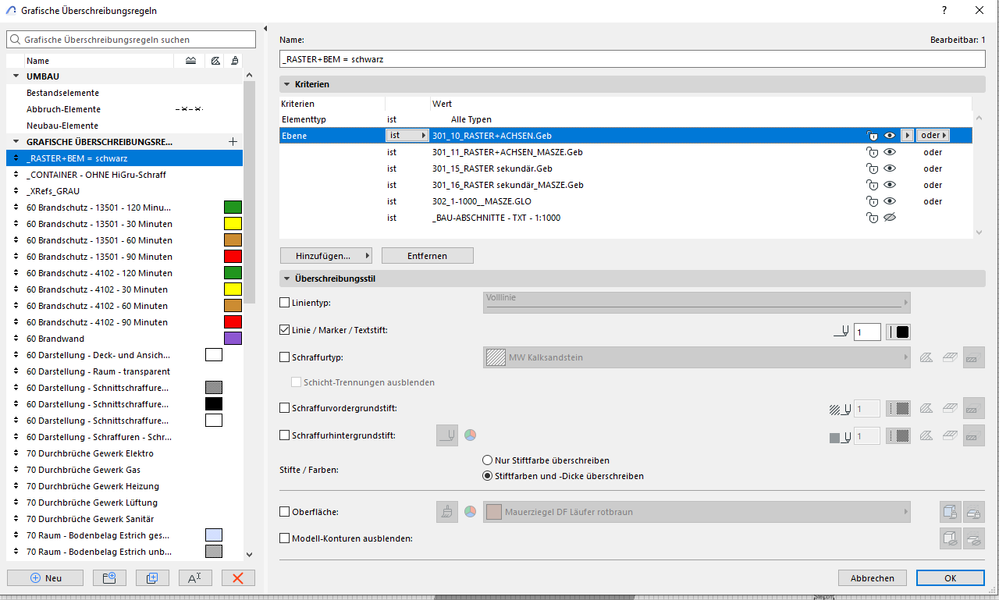Click the help question mark in the title bar
The height and width of the screenshot is (600, 999).
click(x=944, y=10)
